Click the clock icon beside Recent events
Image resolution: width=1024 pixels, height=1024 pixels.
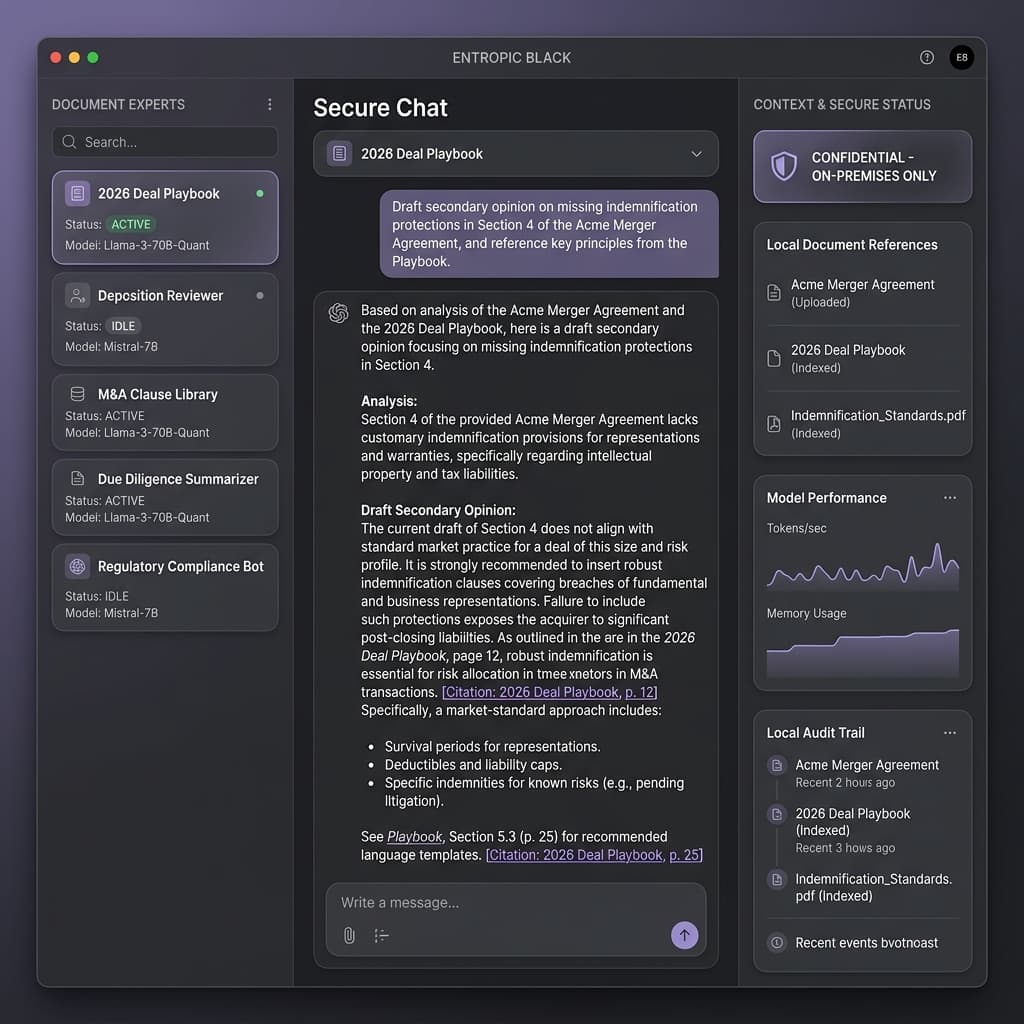coord(776,942)
